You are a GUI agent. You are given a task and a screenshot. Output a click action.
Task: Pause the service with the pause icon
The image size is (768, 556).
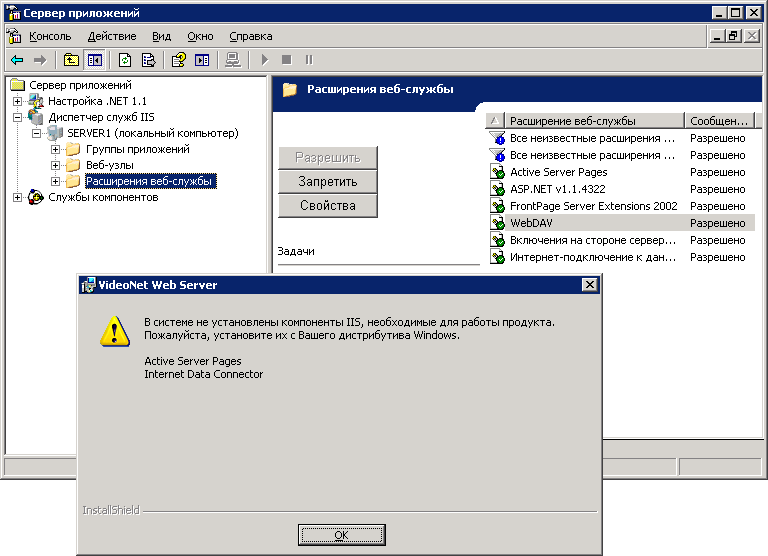pos(309,60)
